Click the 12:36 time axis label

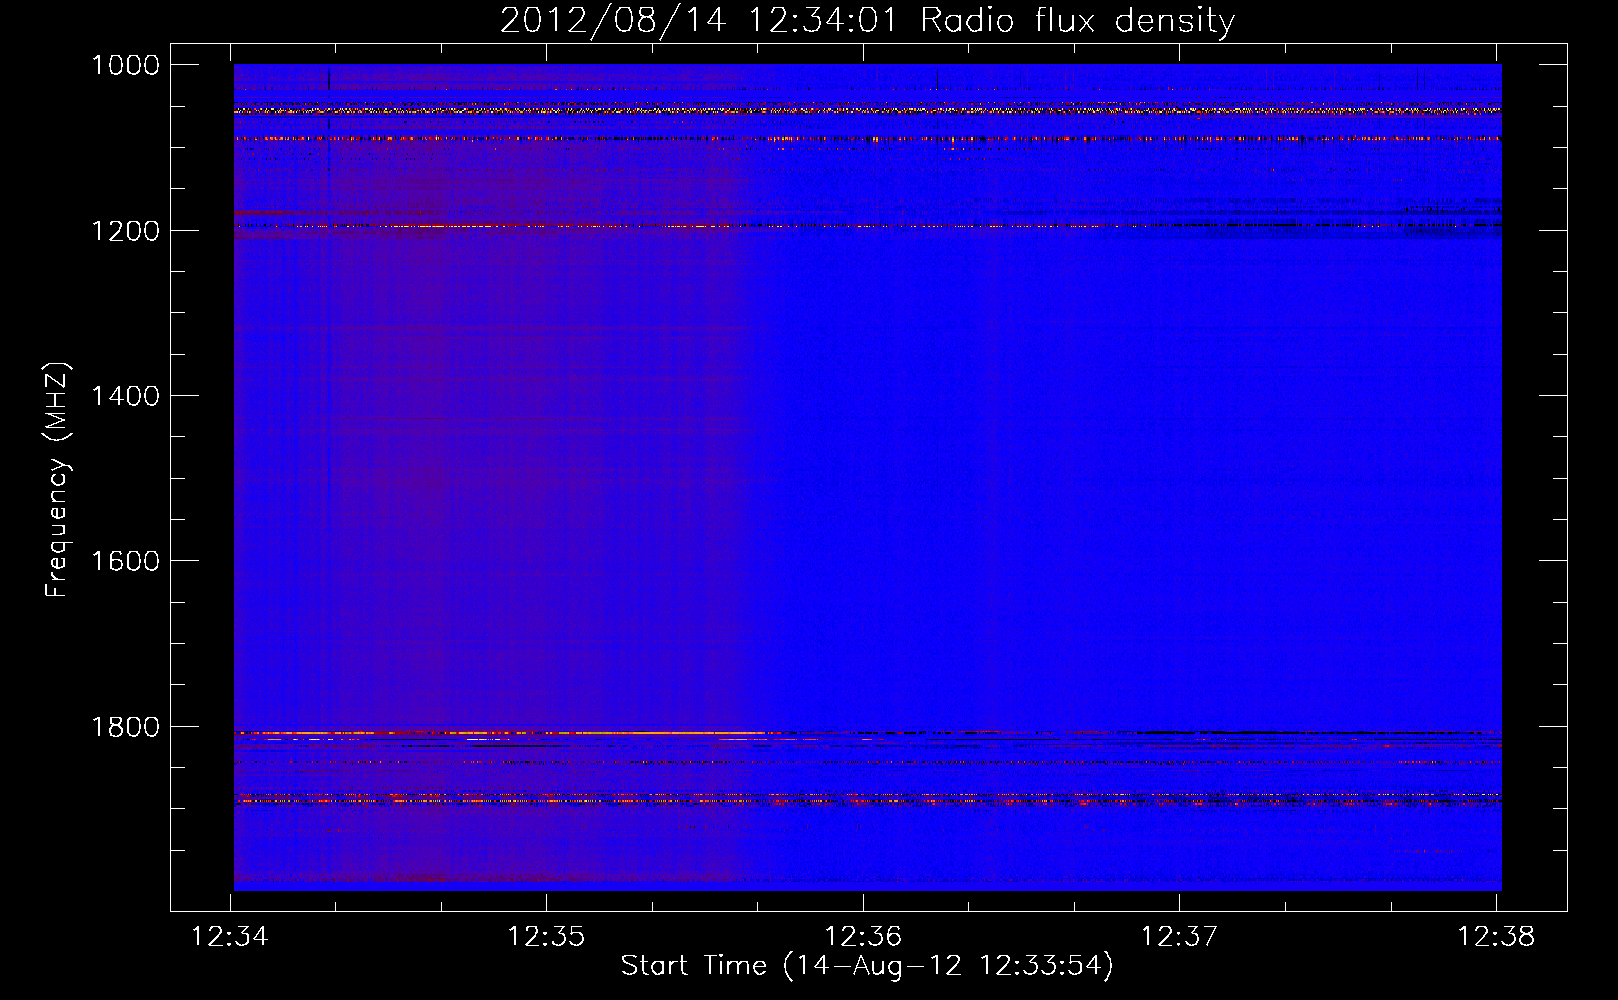point(863,937)
